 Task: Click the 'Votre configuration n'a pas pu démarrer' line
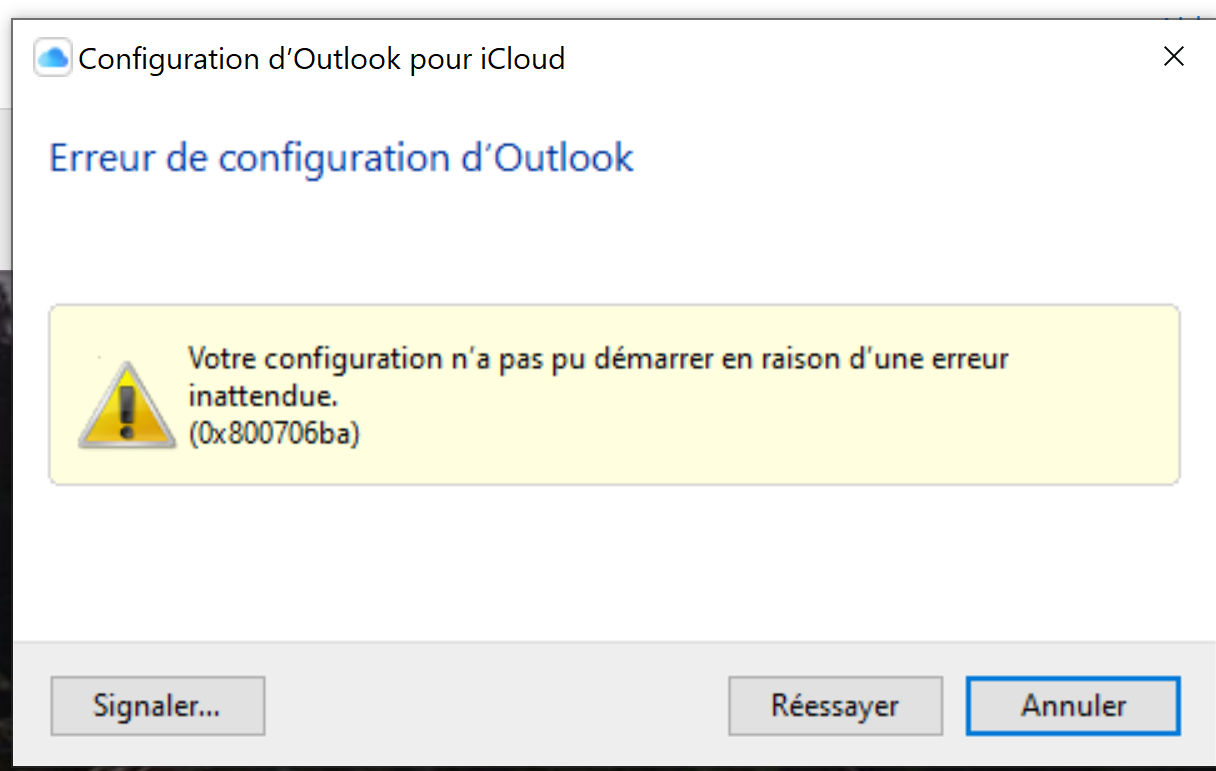click(598, 358)
